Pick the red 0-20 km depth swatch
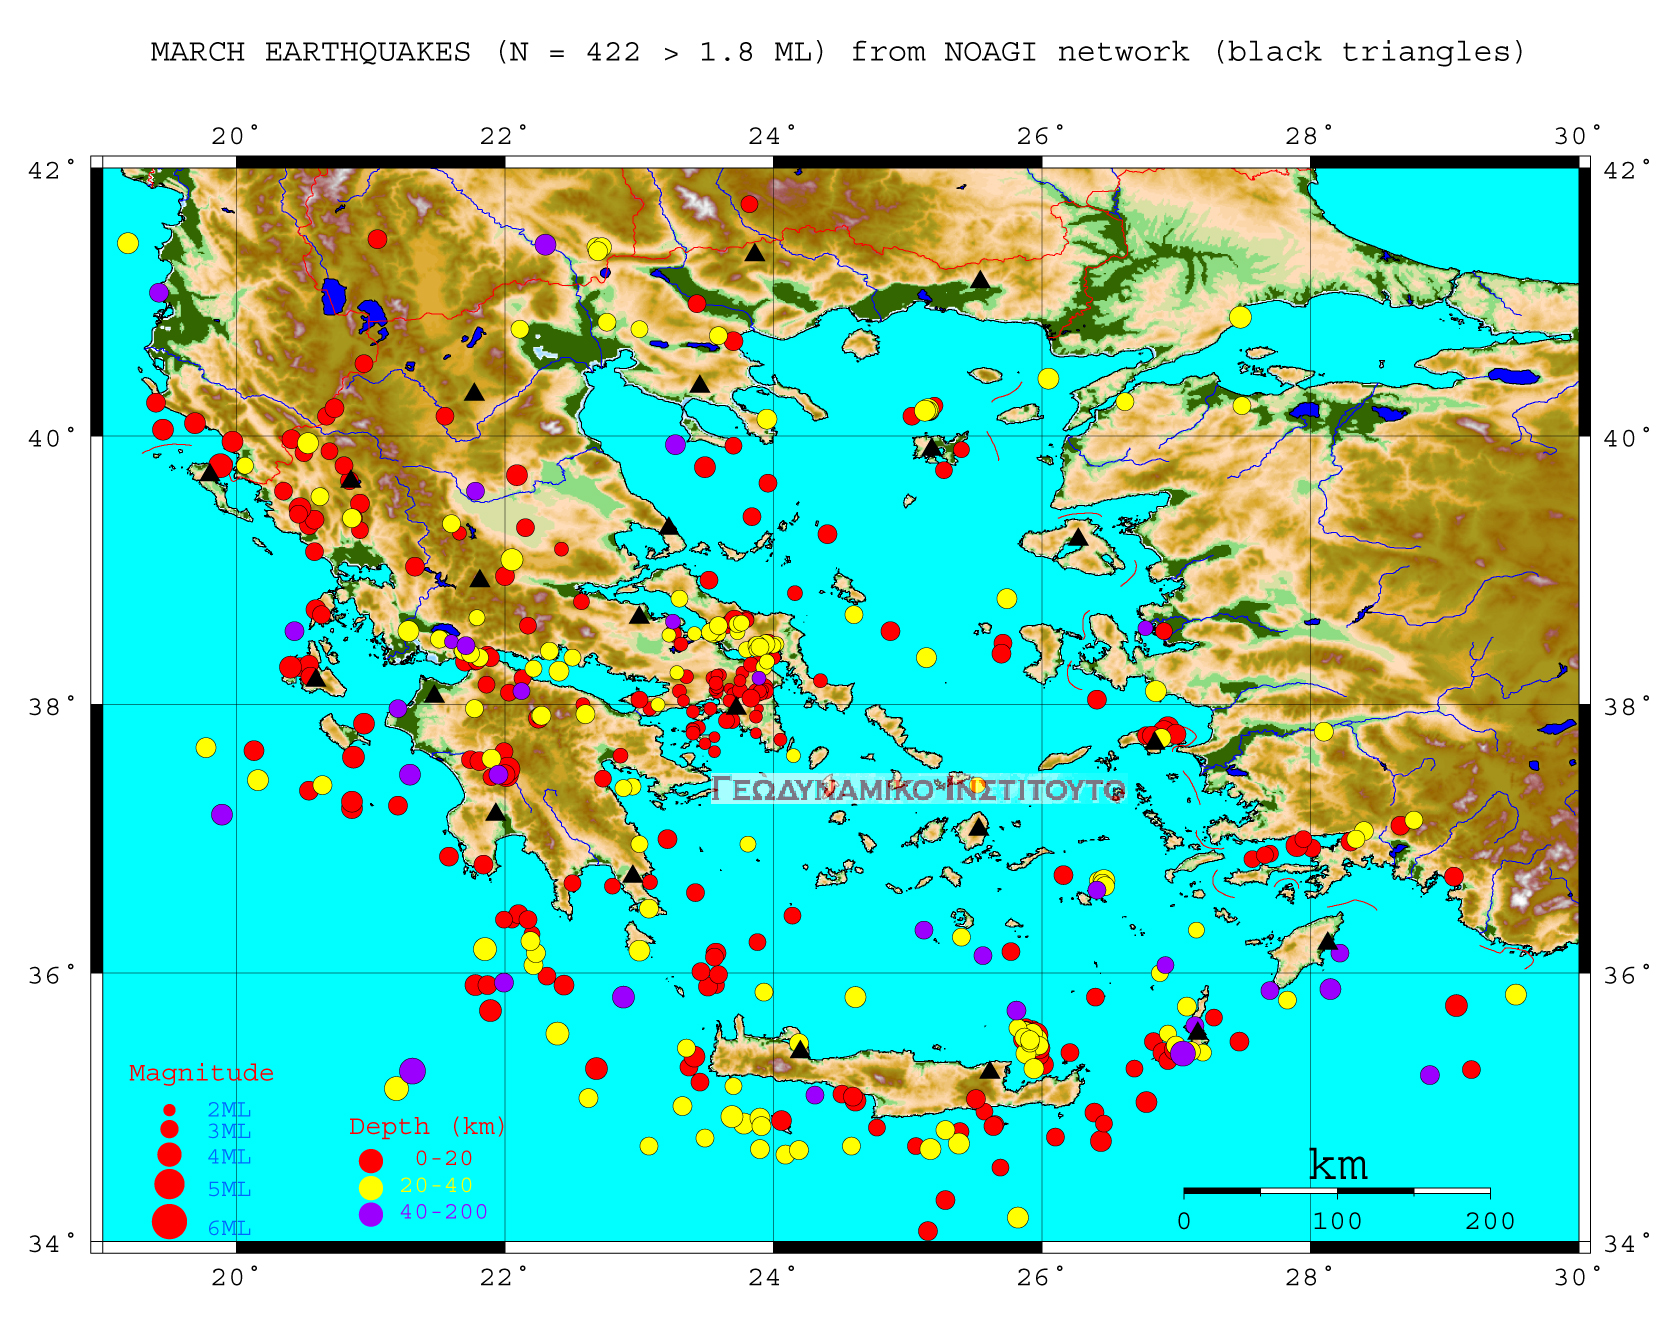This screenshot has height=1323, width=1674. point(371,1161)
